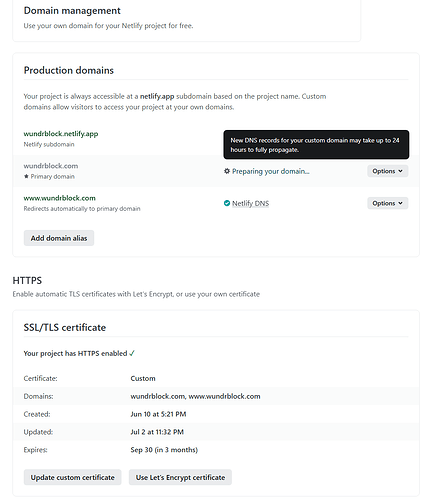424x500 pixels.
Task: Click the certificate Domains value row
Action: click(216, 396)
